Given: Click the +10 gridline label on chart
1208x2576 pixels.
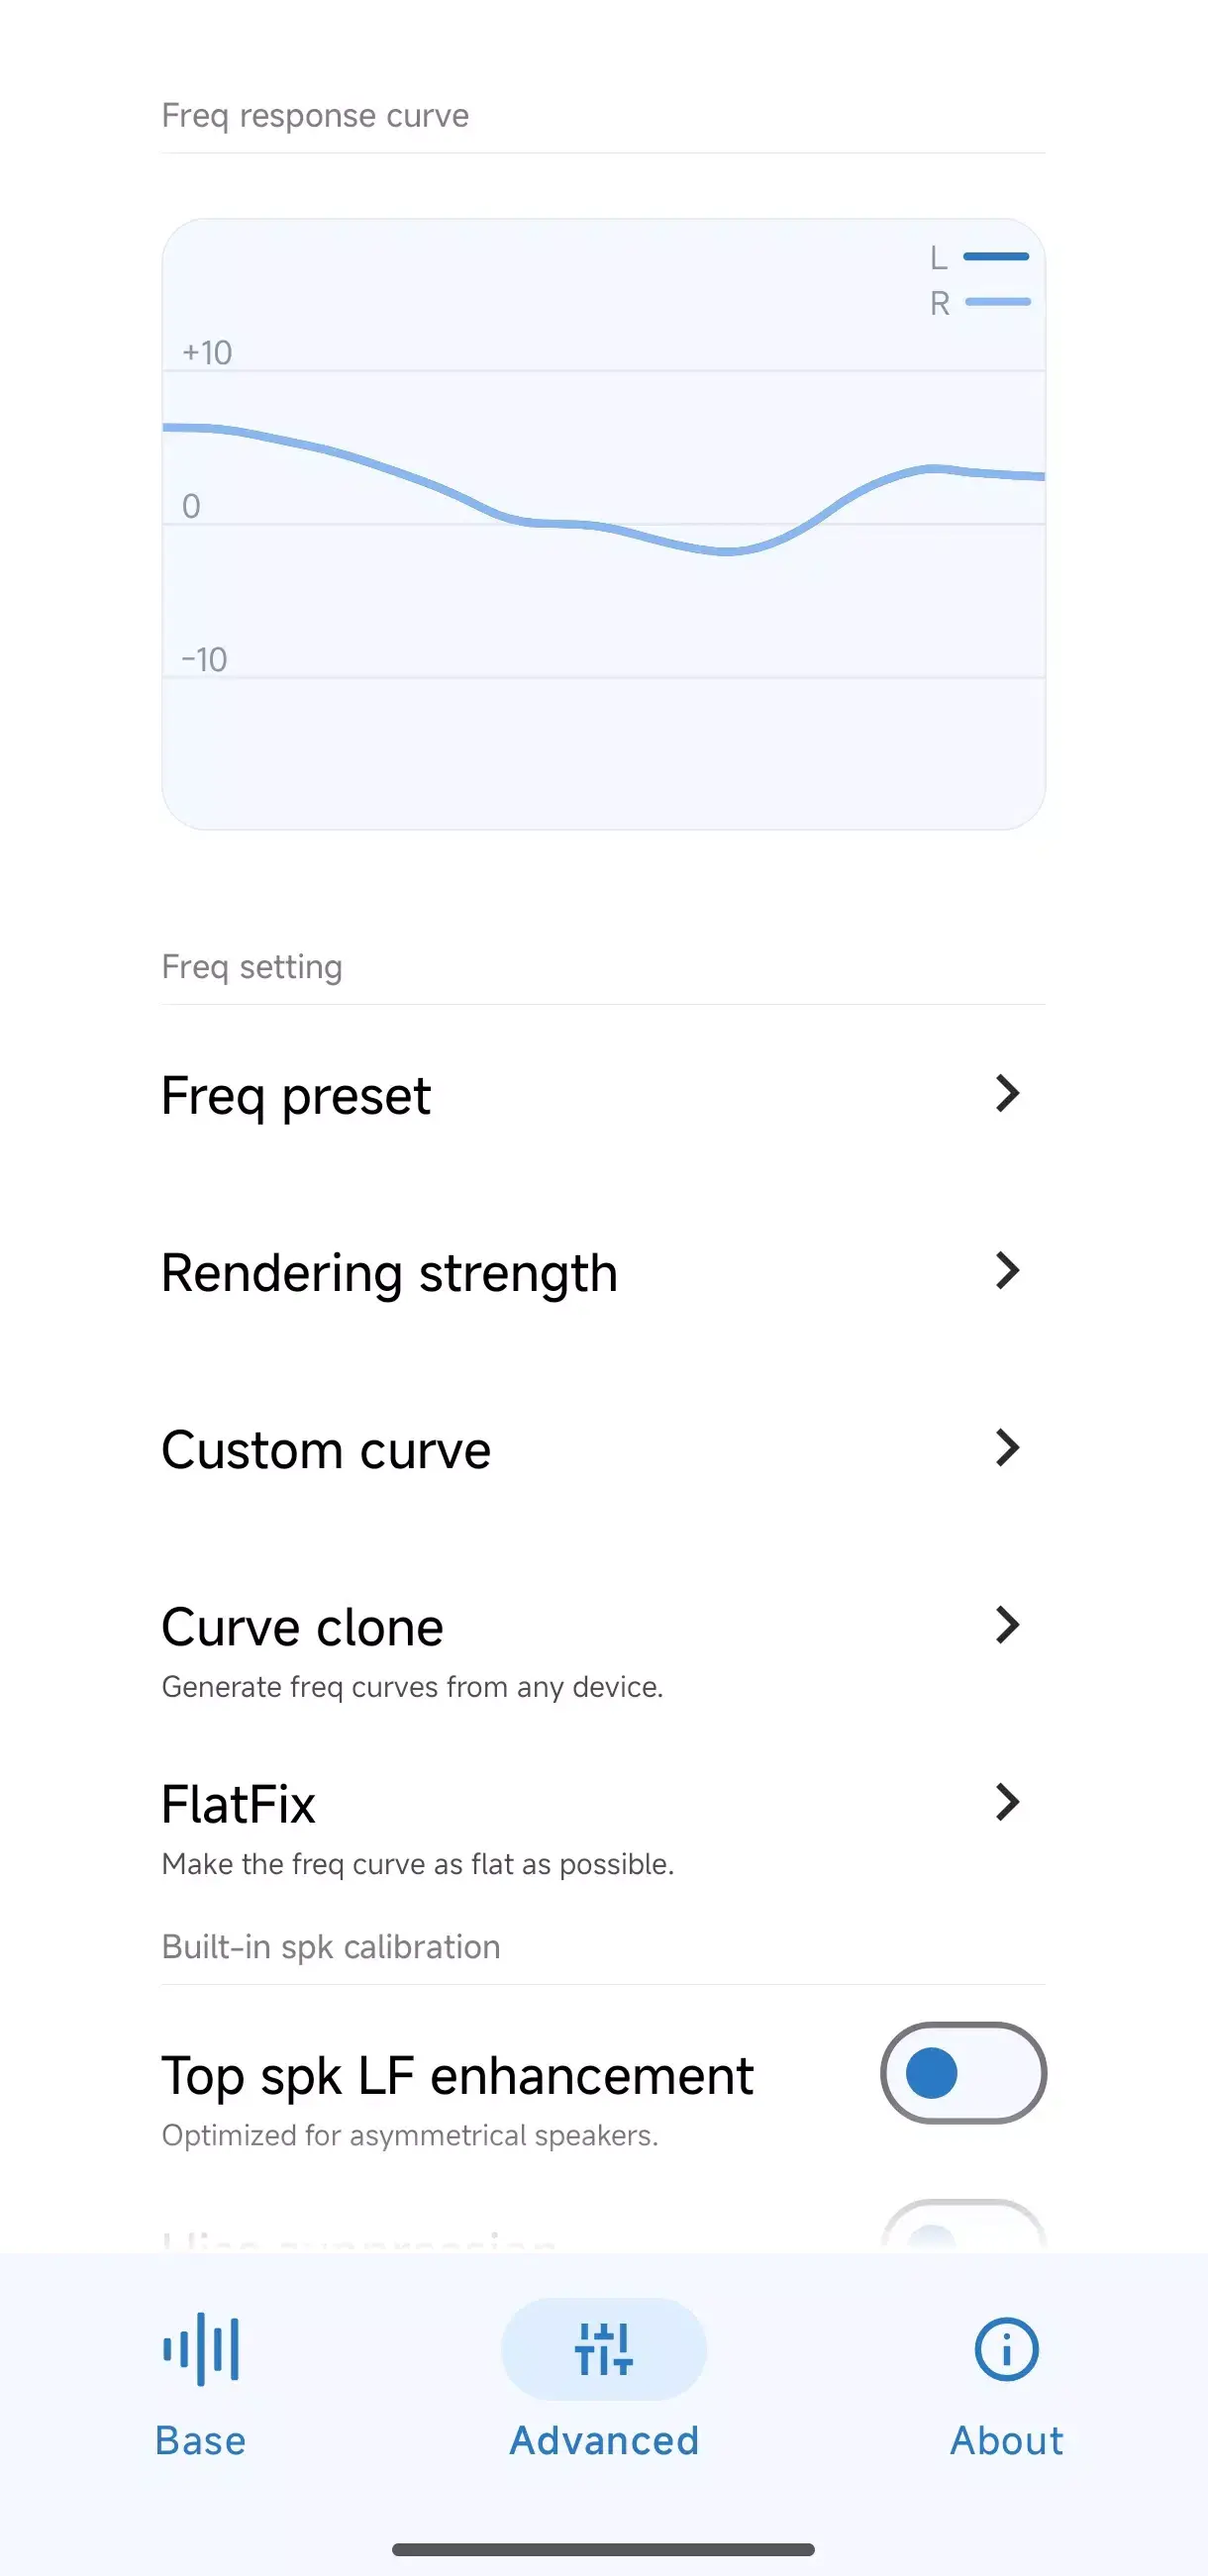Looking at the screenshot, I should (207, 352).
